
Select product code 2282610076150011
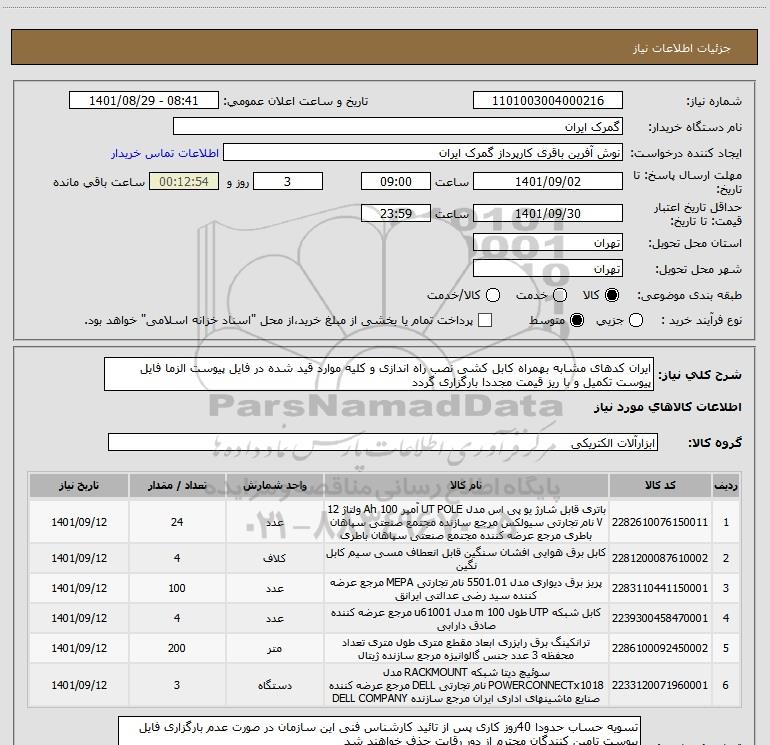pos(660,522)
